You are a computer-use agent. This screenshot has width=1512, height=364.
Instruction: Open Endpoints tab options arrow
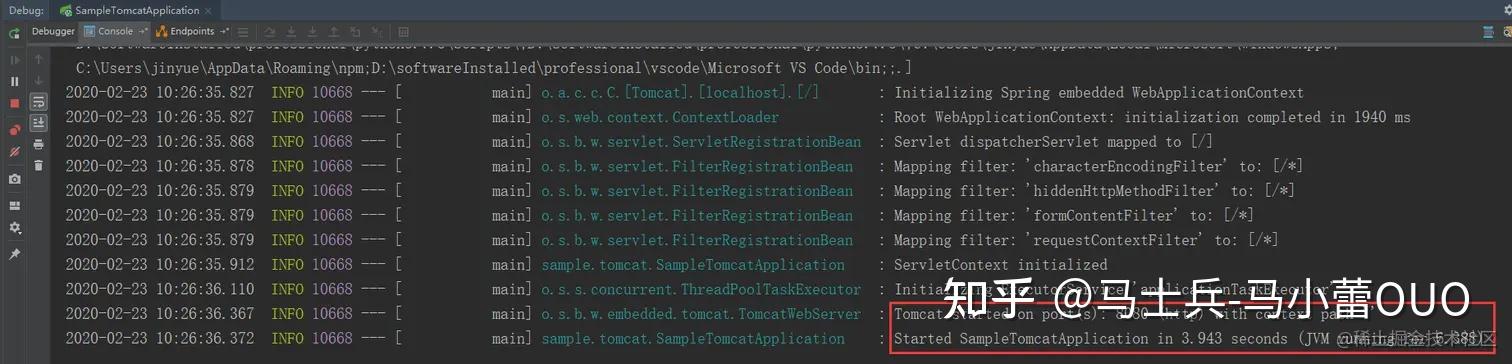[x=223, y=32]
